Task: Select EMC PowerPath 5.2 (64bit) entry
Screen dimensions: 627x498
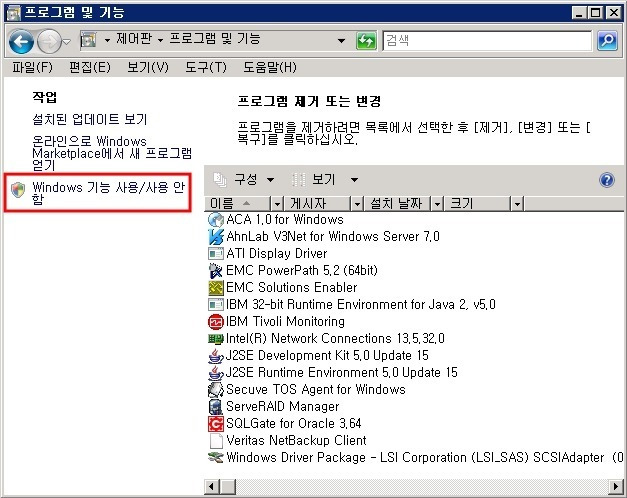Action: click(x=302, y=270)
